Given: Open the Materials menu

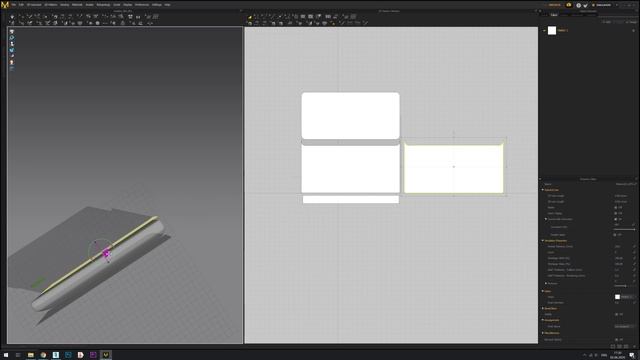Looking at the screenshot, I should click(77, 5).
